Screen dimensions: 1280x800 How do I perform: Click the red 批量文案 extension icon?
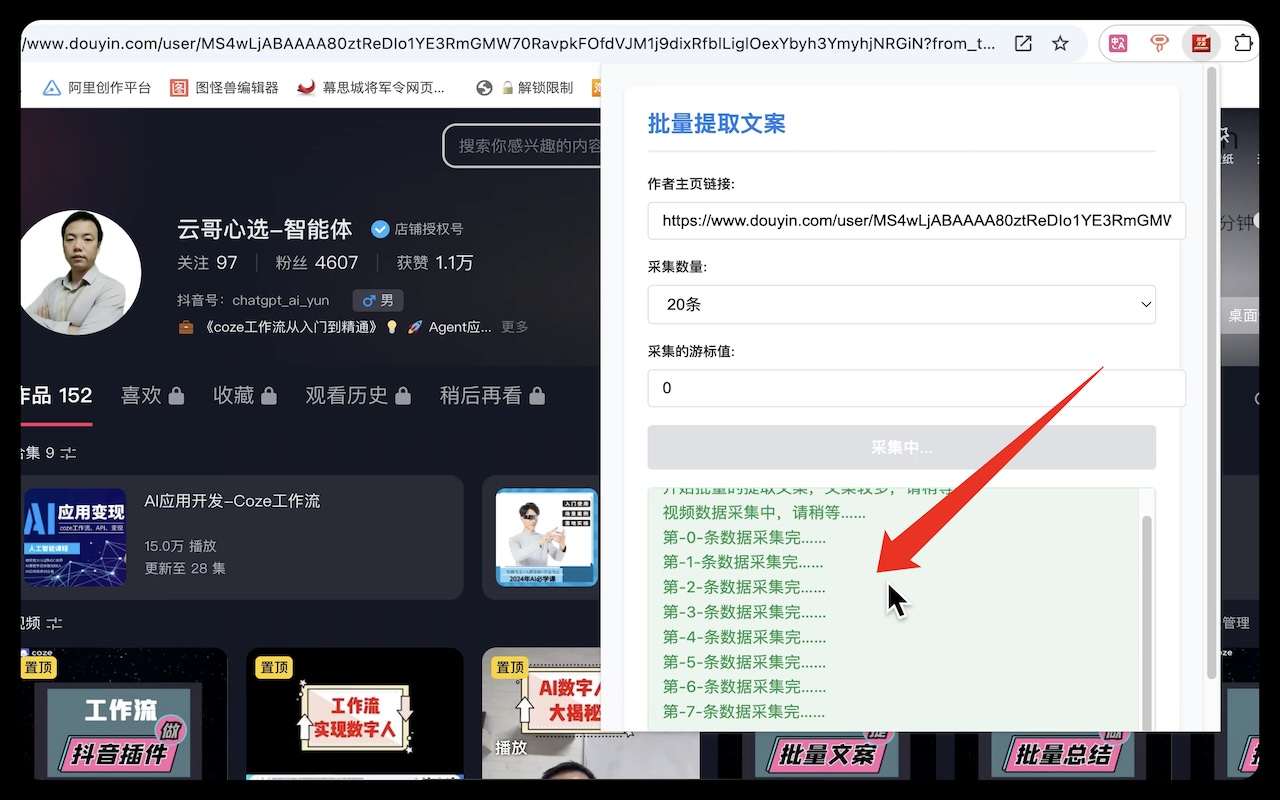coord(1199,43)
